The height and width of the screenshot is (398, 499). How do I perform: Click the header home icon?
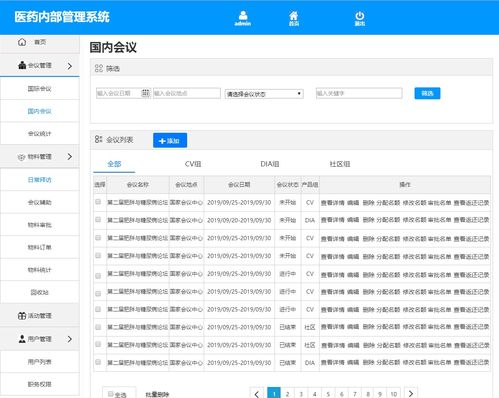pos(294,15)
